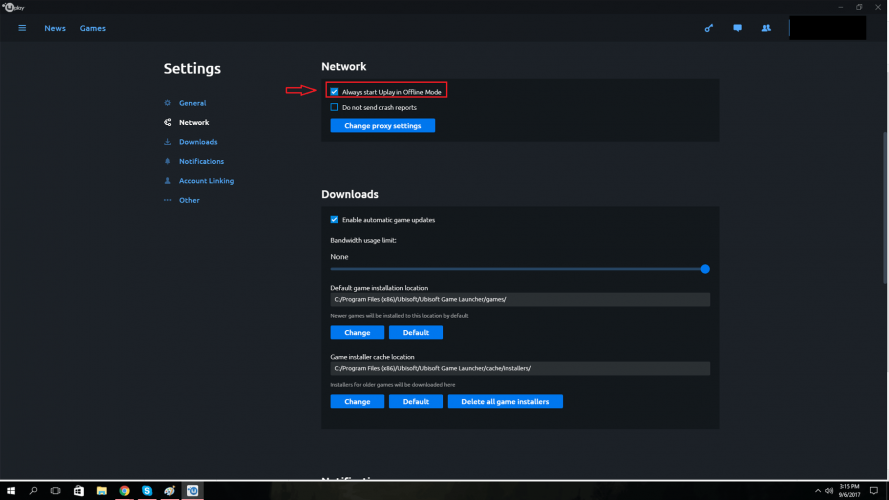
Task: Open Google Chrome from the taskbar
Action: pos(124,491)
